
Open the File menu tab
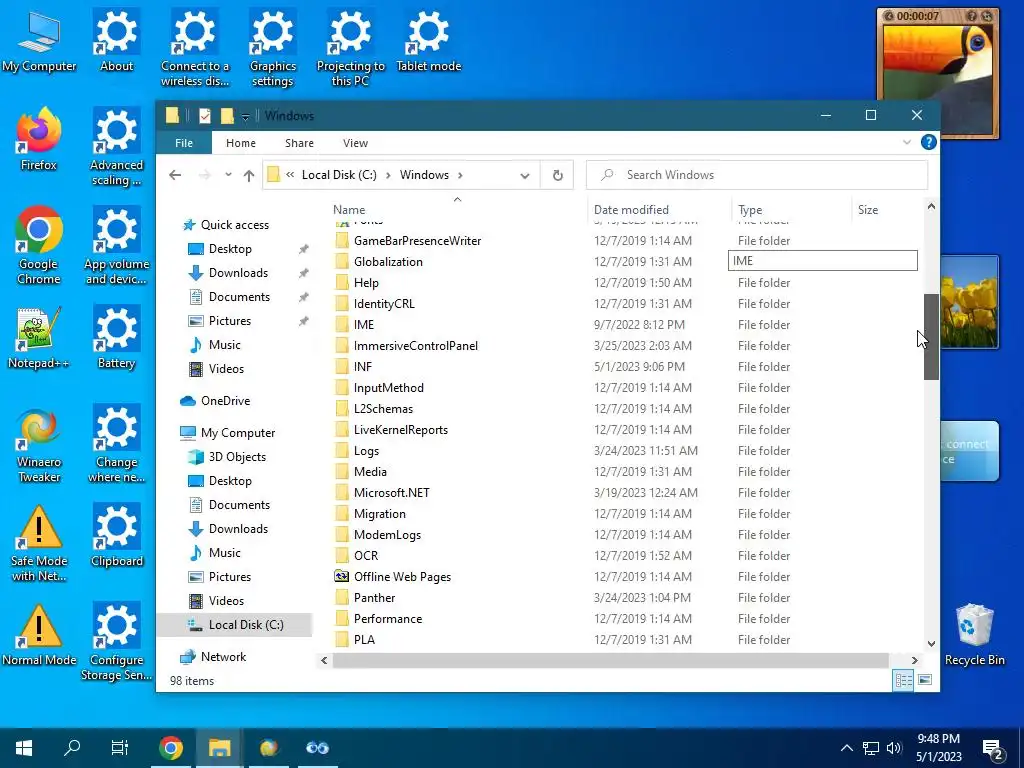184,143
